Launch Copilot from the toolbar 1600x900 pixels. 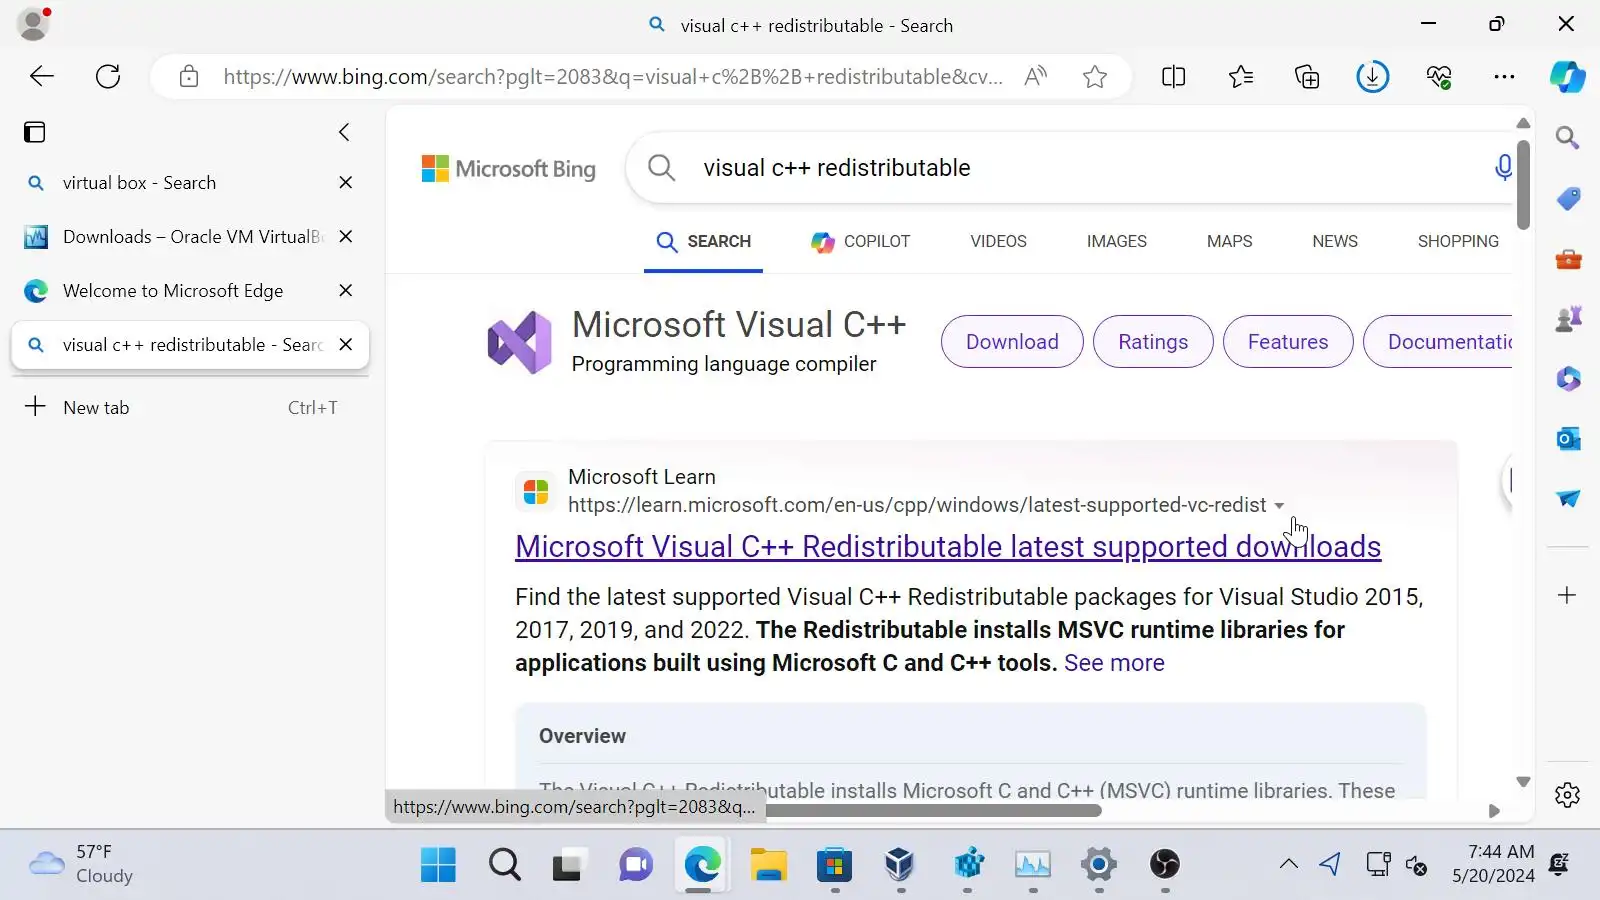tap(1567, 76)
